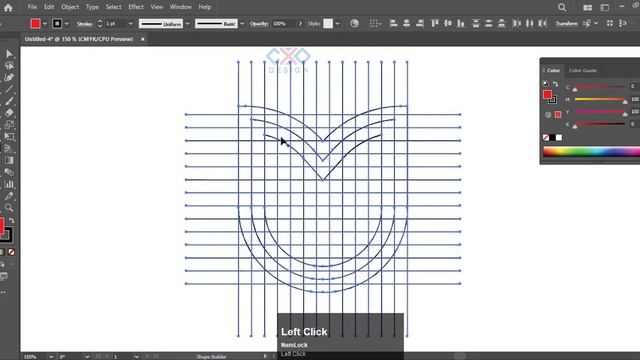Image resolution: width=640 pixels, height=360 pixels.
Task: Open the Window menu
Action: (x=180, y=7)
